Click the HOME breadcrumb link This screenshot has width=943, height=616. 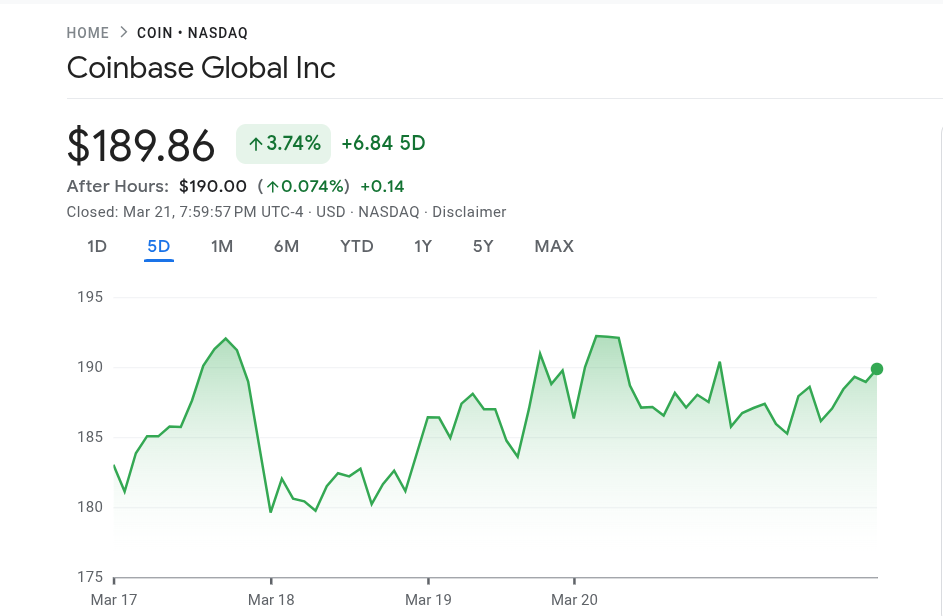click(88, 33)
